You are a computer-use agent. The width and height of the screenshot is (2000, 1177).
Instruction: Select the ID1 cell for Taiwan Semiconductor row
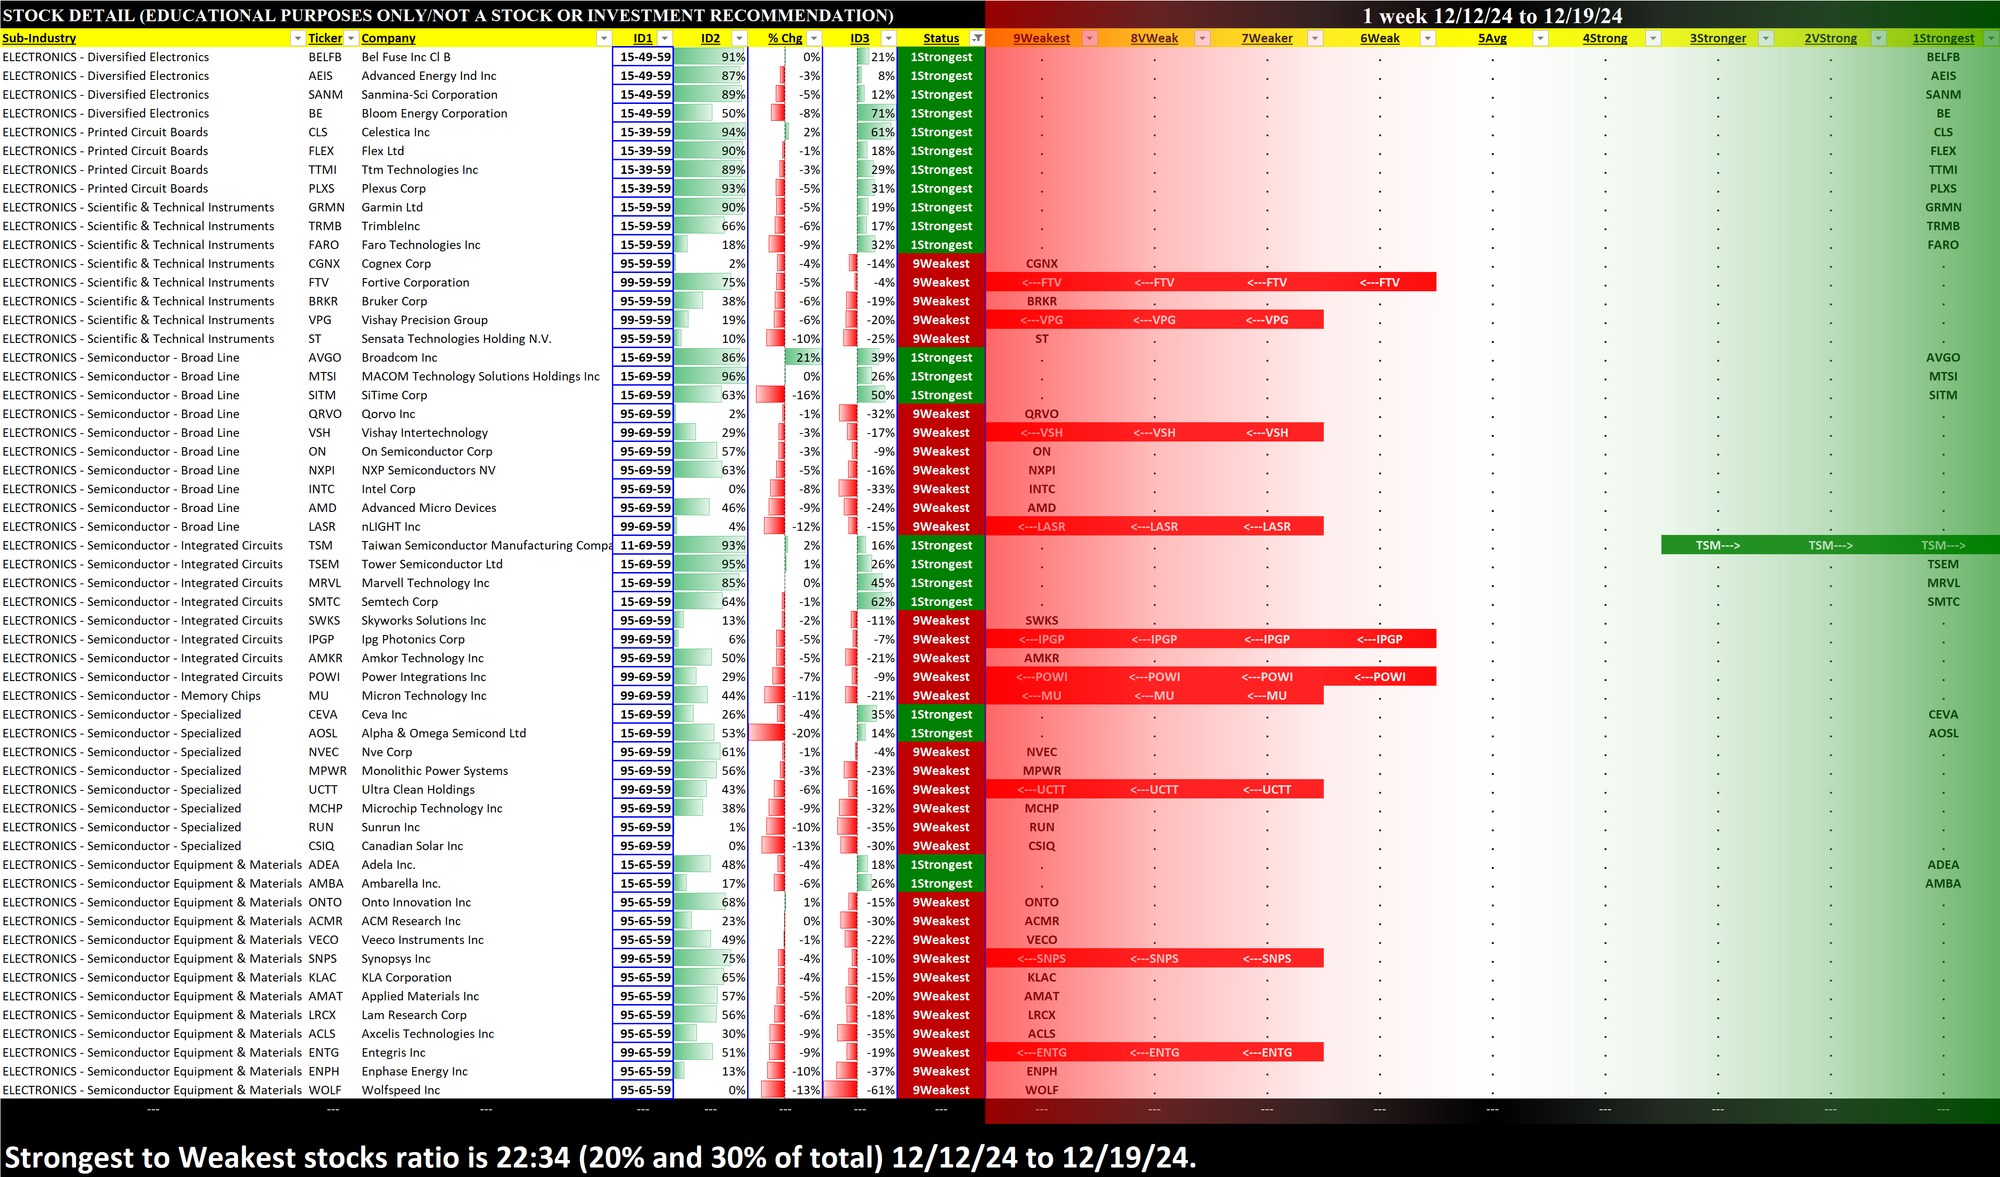tap(643, 546)
